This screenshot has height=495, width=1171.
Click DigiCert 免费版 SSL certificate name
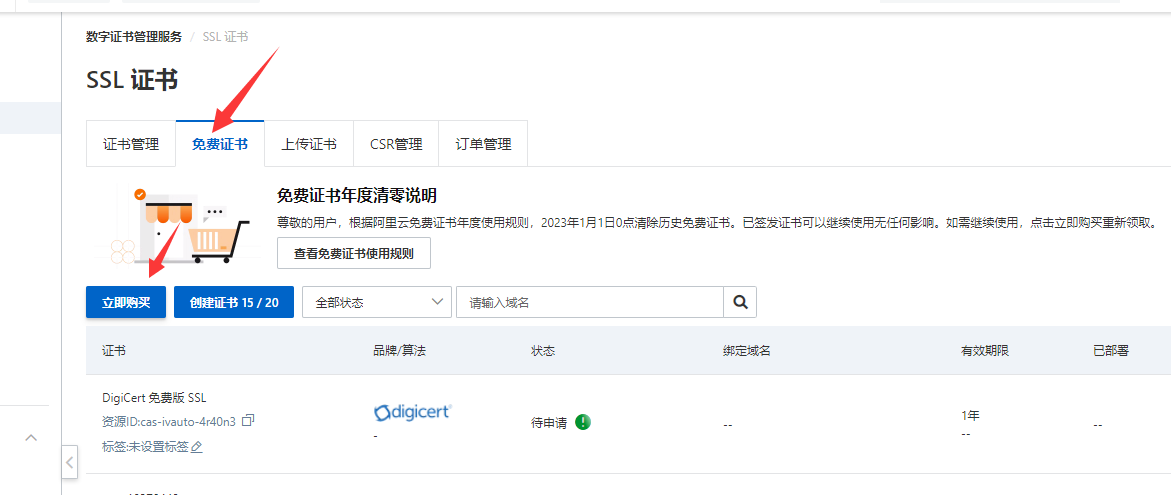click(x=154, y=397)
